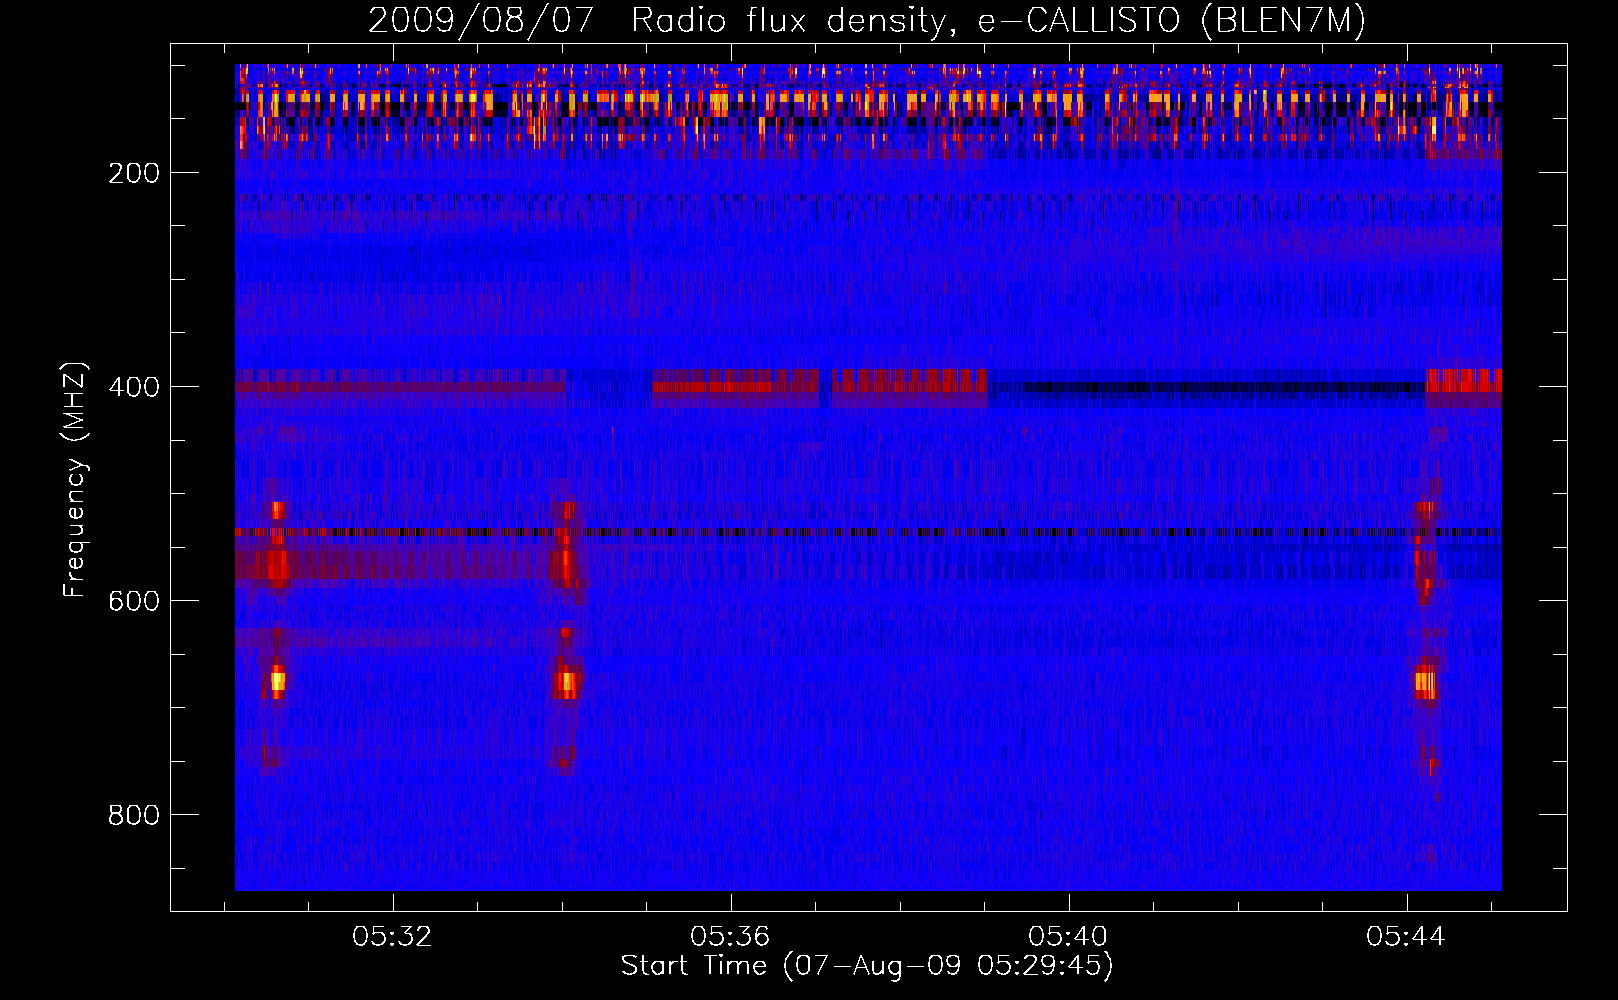Click the 05:44 time tick label

[x=1406, y=937]
